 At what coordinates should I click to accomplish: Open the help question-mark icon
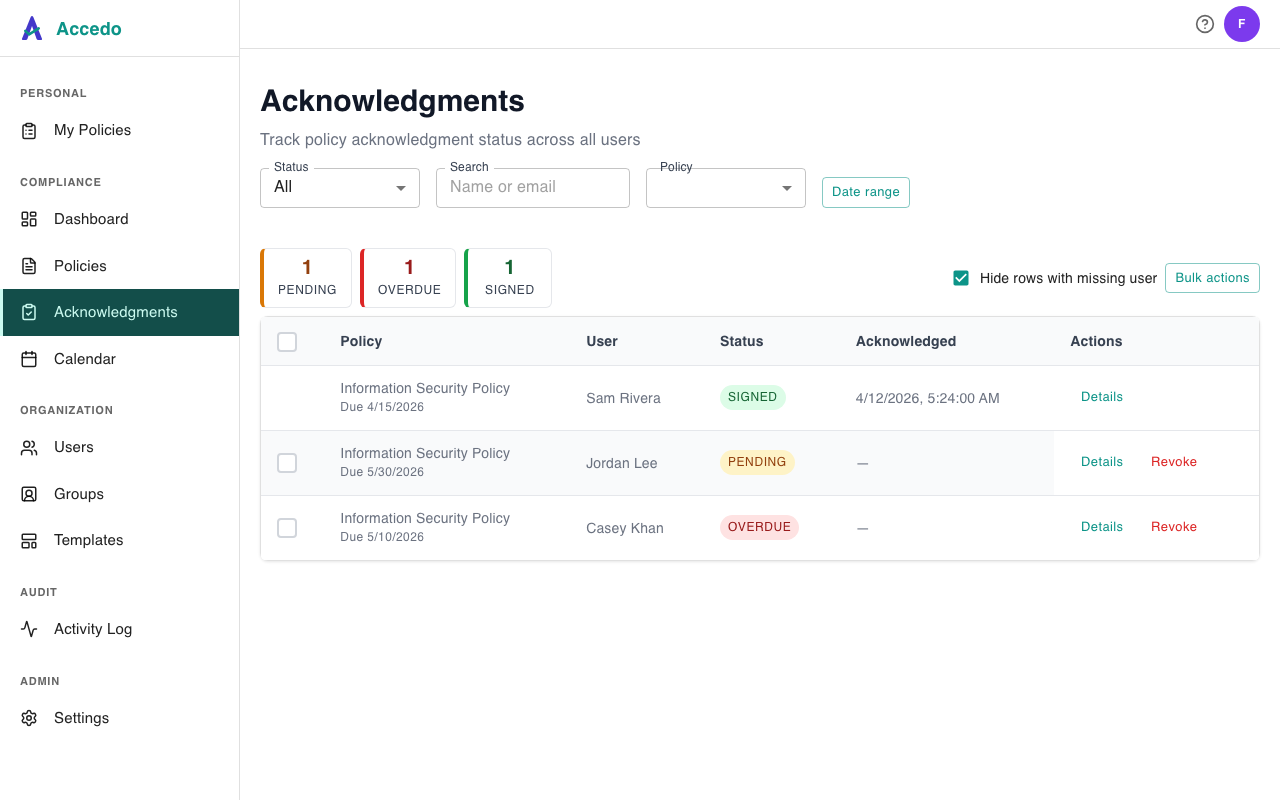click(1205, 24)
